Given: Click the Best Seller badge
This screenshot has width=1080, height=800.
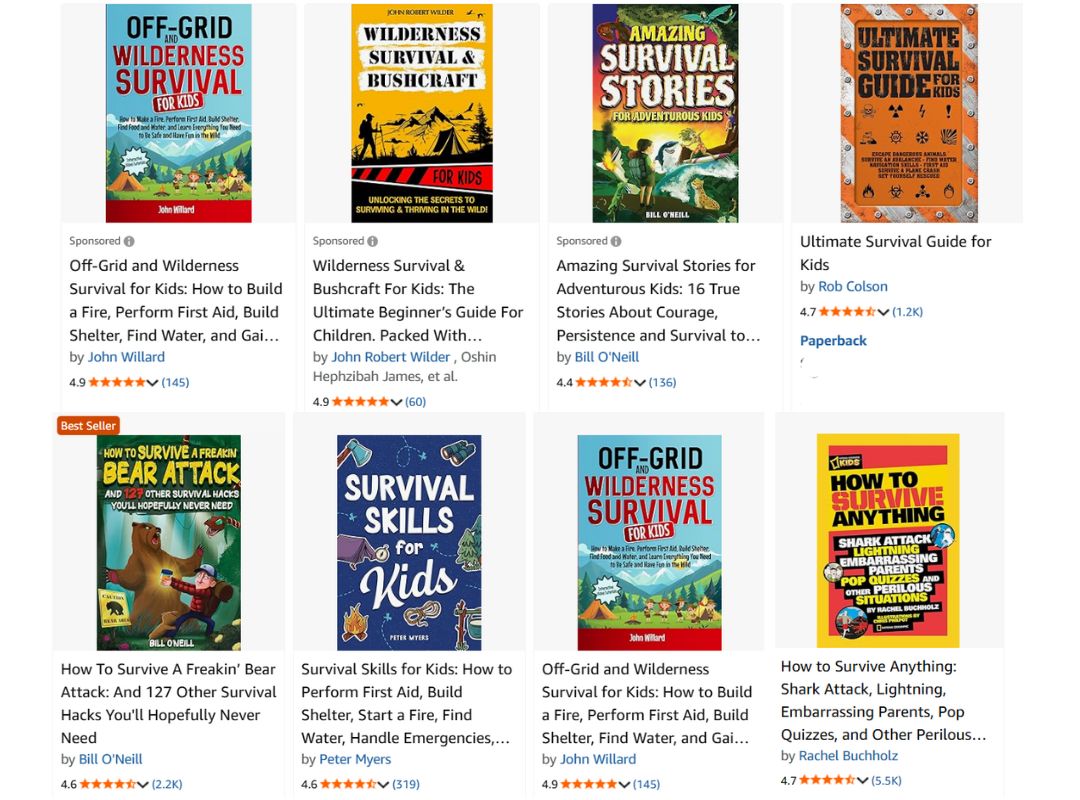Looking at the screenshot, I should click(88, 426).
